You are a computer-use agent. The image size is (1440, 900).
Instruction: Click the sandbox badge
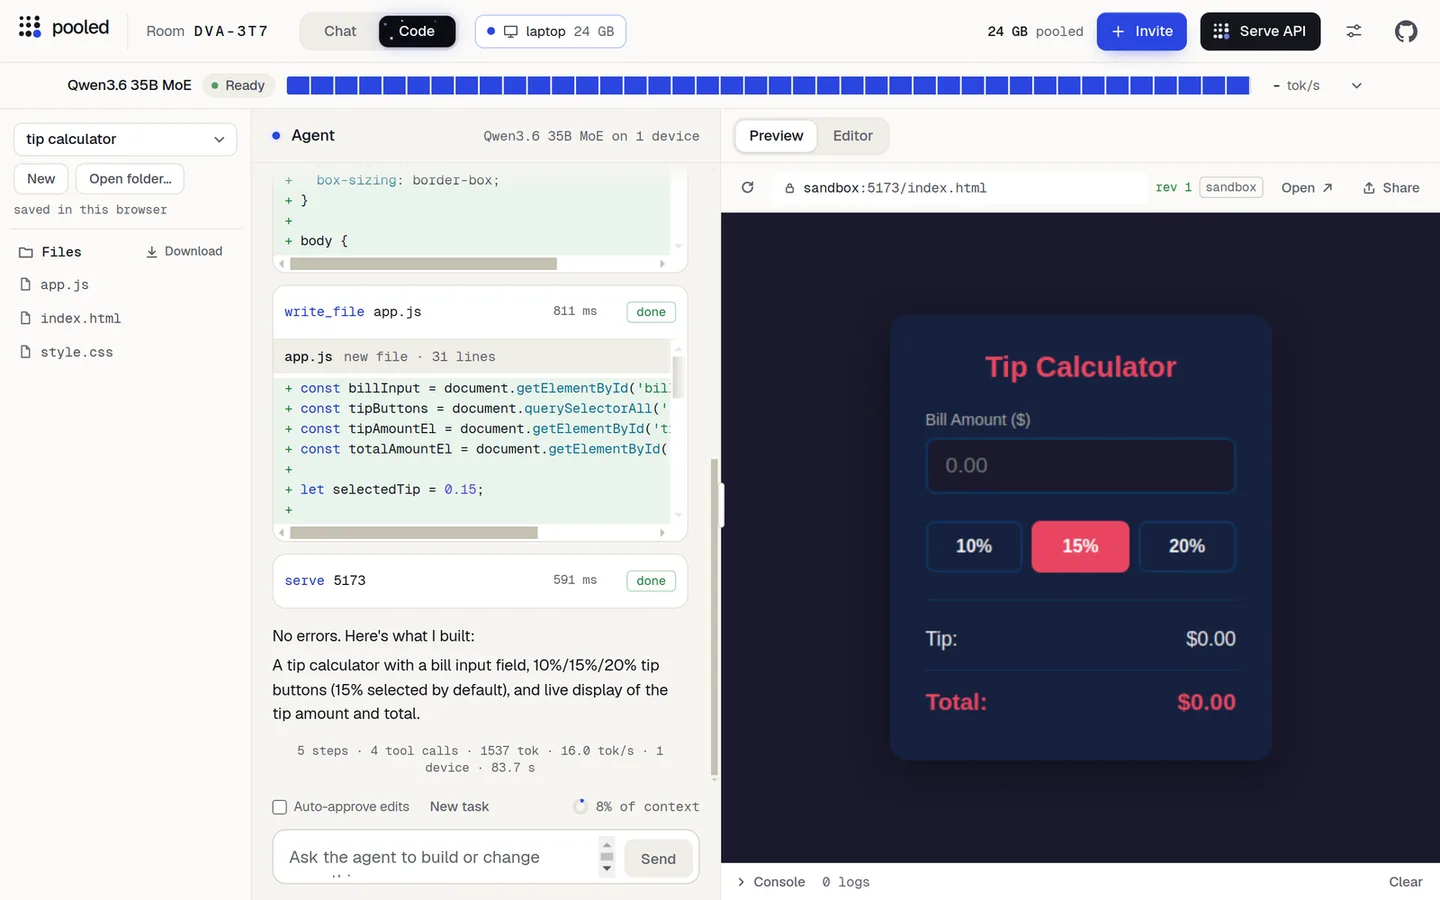tap(1231, 187)
